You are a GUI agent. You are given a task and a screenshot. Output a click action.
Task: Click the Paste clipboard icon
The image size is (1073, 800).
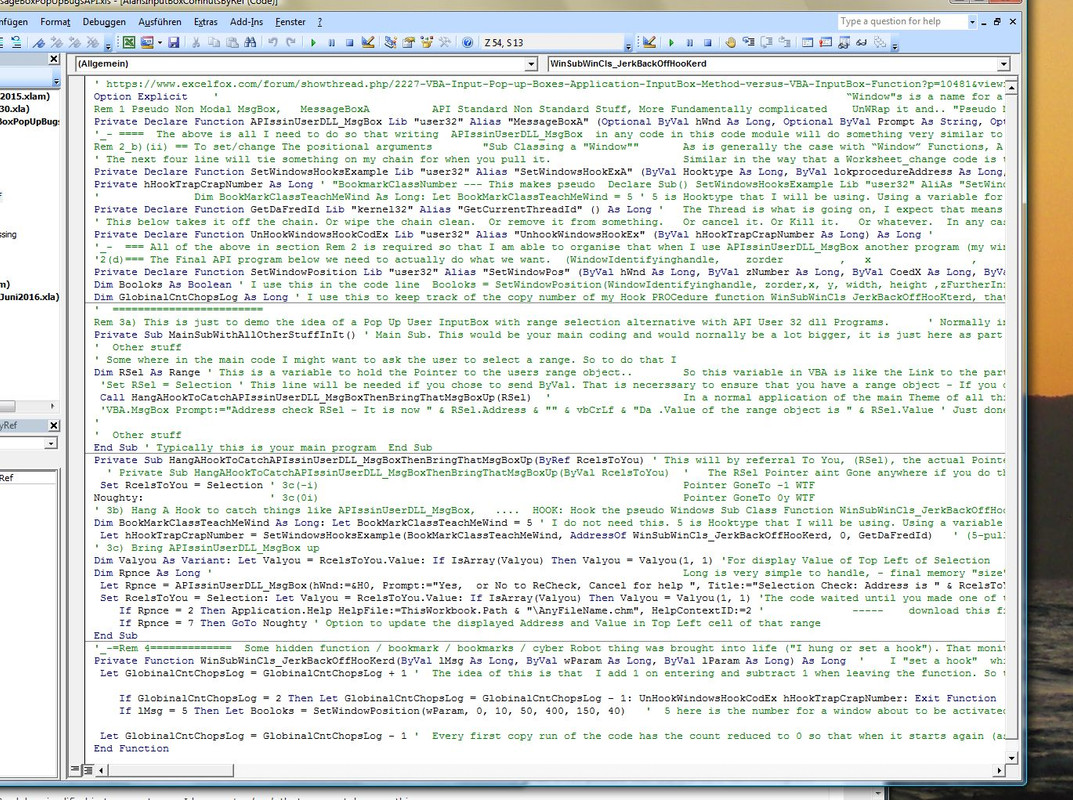[233, 42]
